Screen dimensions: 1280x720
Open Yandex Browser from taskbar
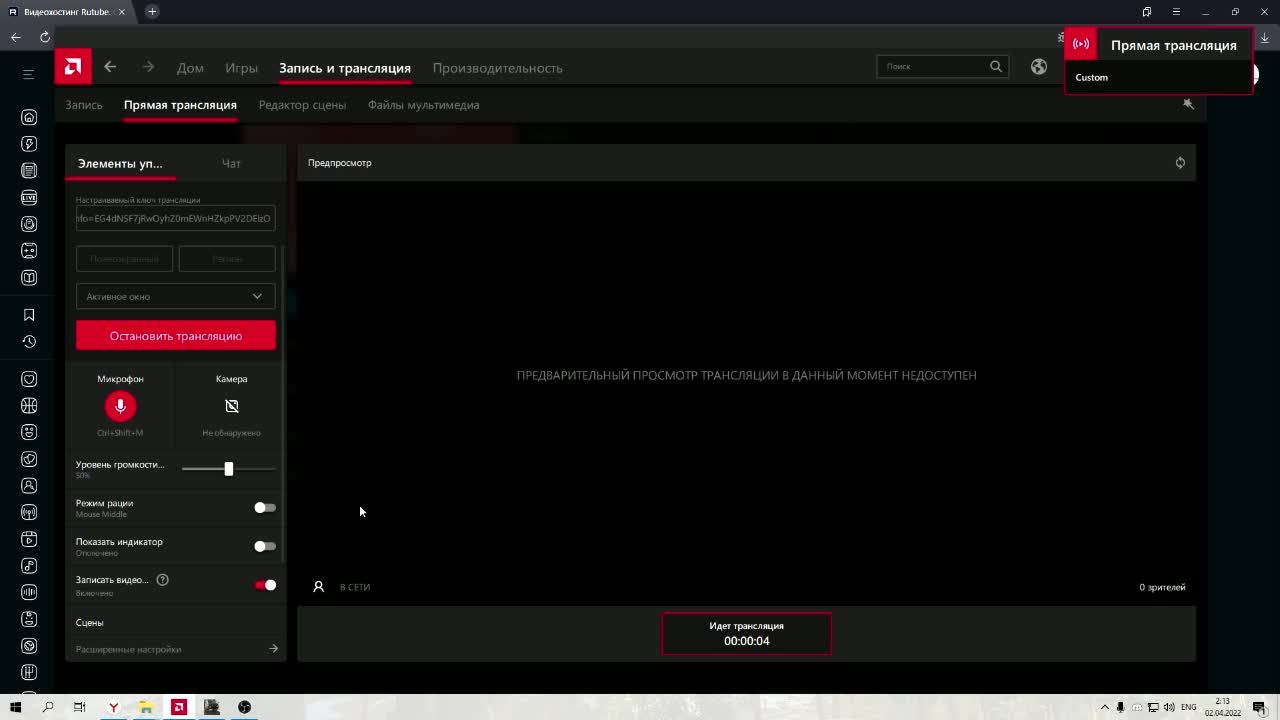point(113,707)
